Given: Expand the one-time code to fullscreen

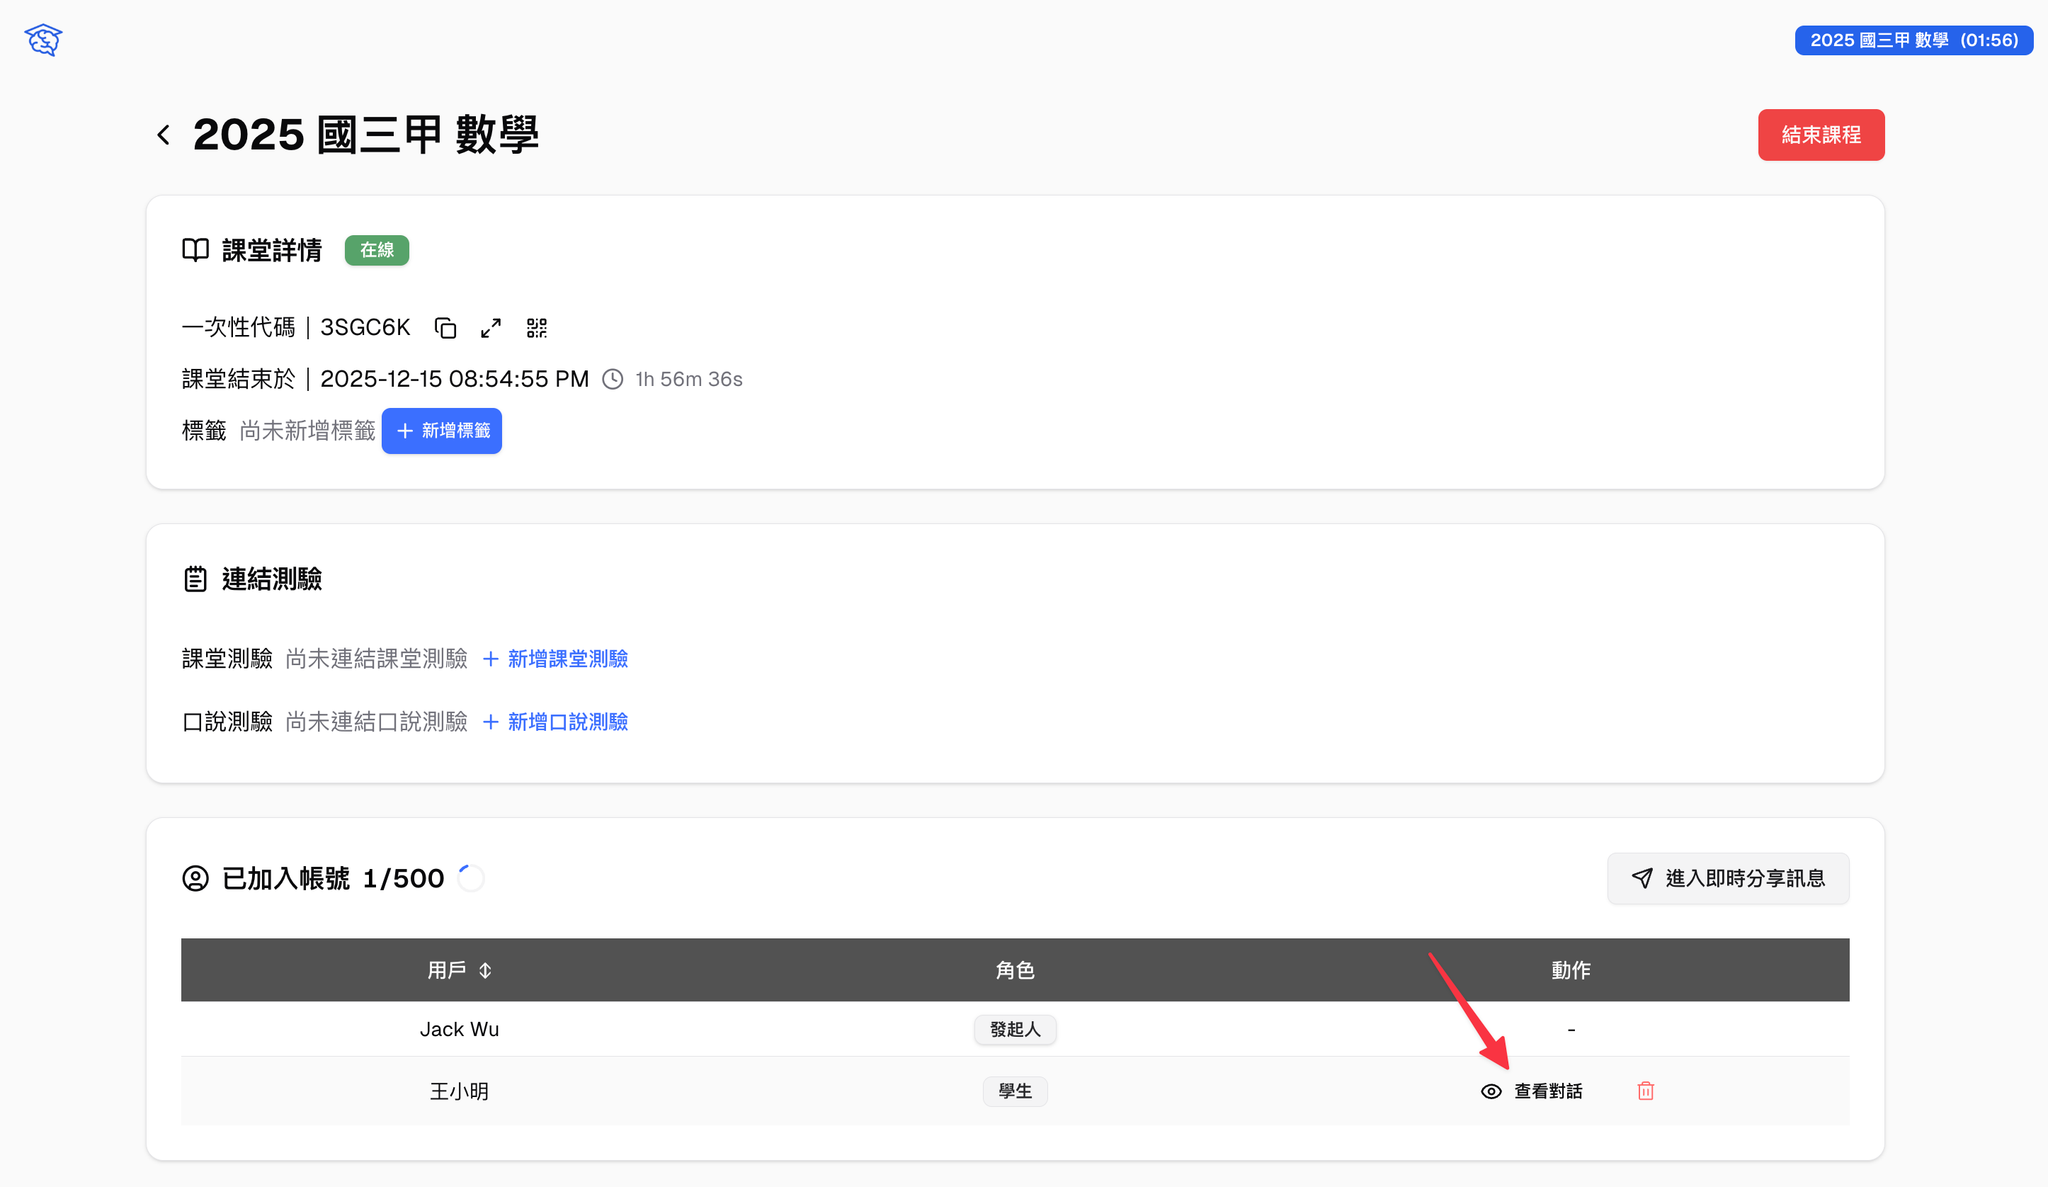Looking at the screenshot, I should coord(491,328).
